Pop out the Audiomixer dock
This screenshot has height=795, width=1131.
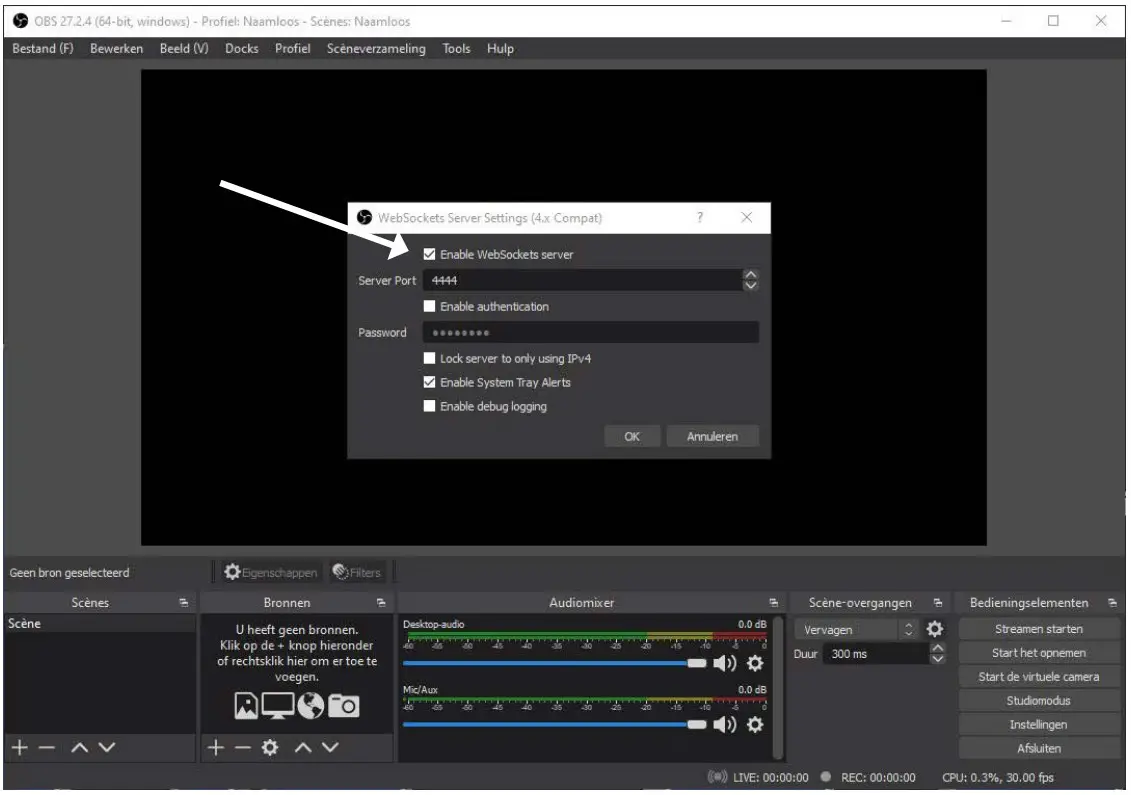coord(773,602)
